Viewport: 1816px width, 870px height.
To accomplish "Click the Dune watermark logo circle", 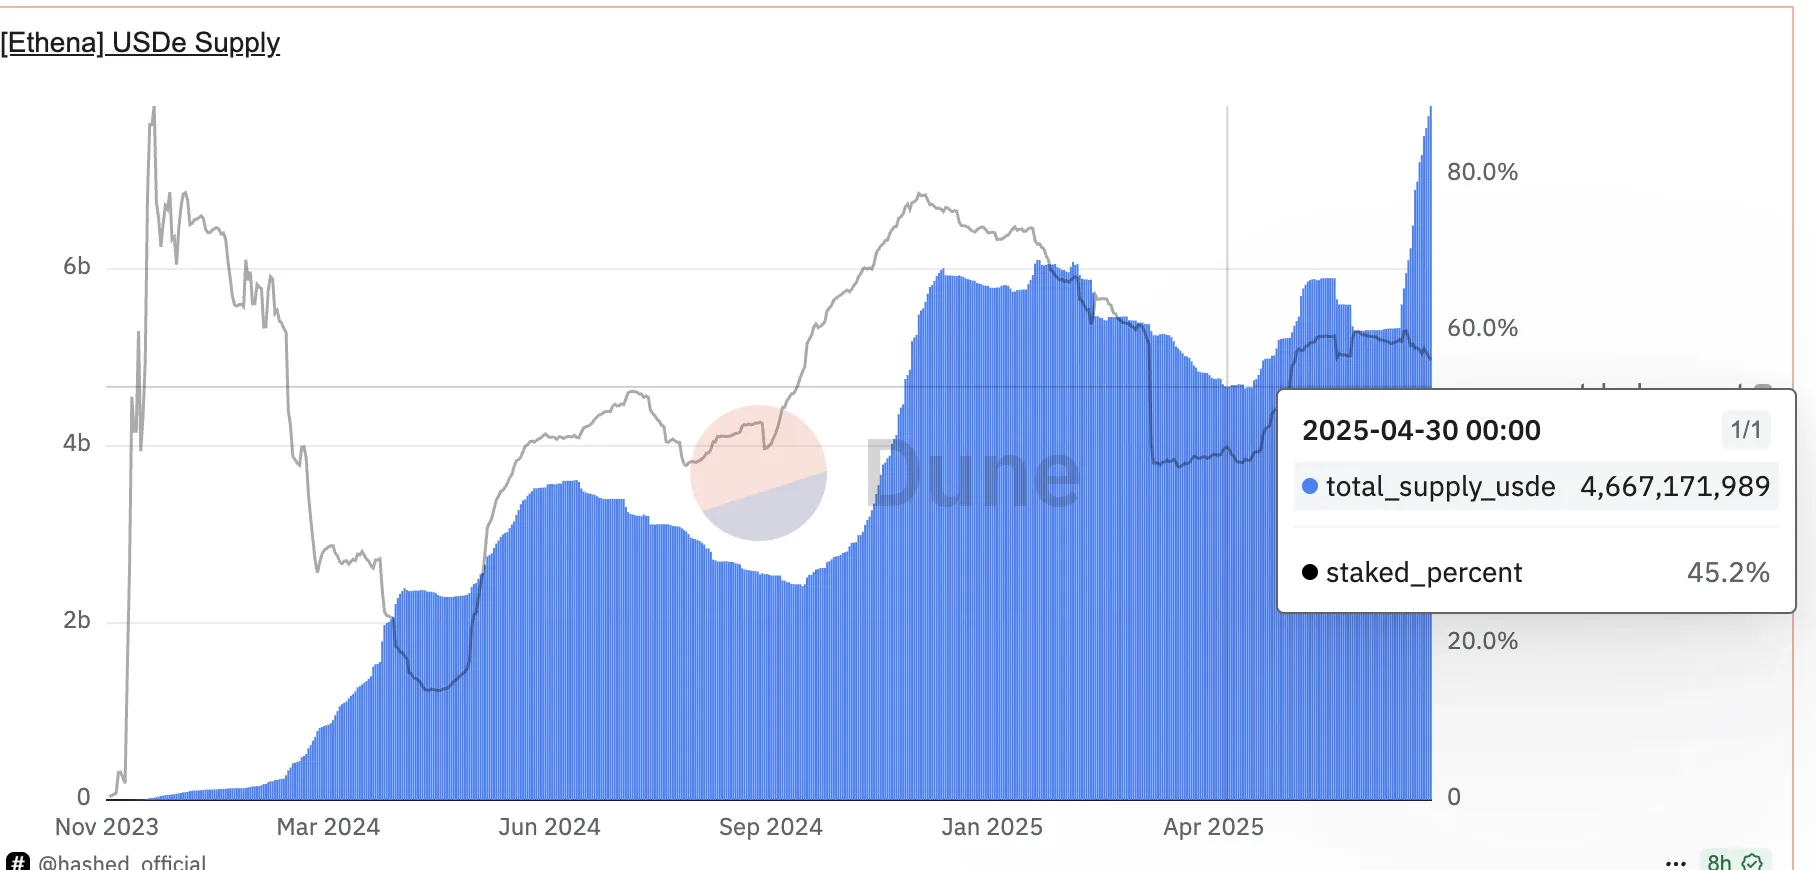I will pos(759,473).
